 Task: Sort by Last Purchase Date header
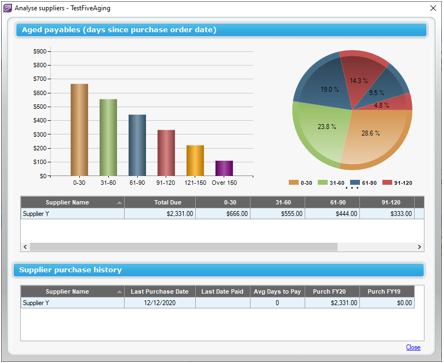(160, 291)
